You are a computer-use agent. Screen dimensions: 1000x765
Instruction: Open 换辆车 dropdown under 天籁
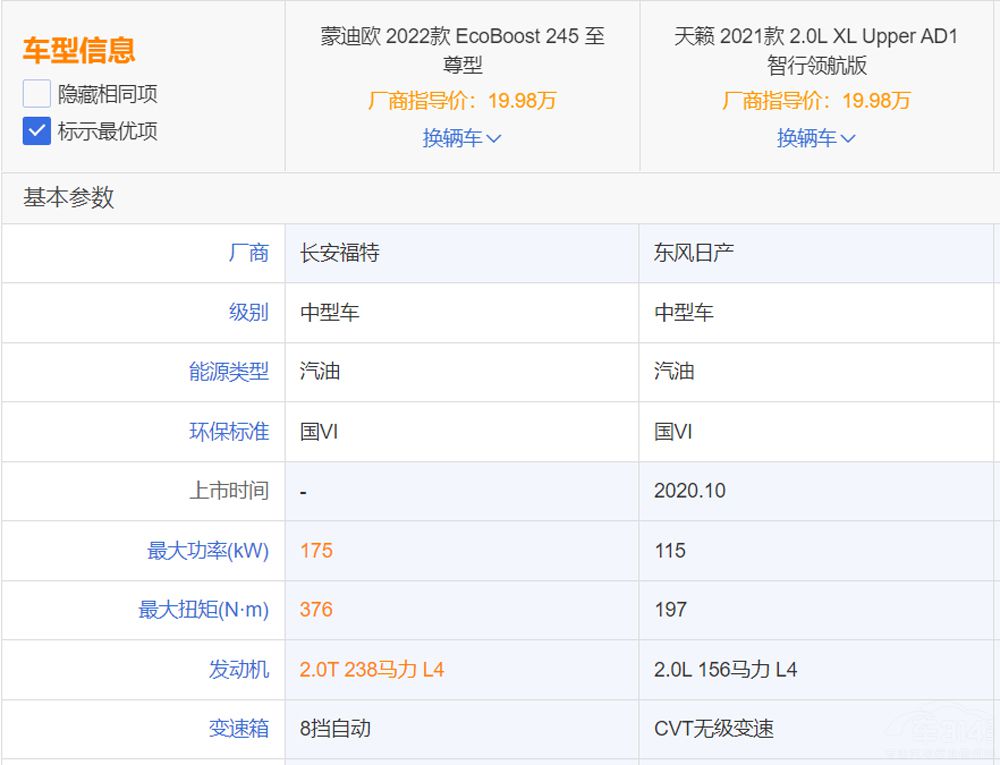click(816, 138)
